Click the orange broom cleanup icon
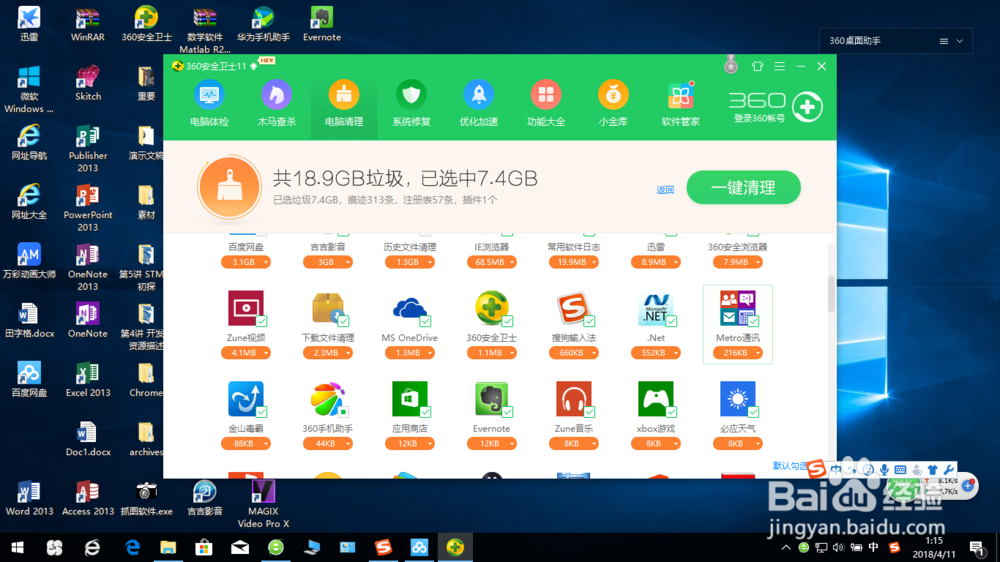Viewport: 1000px width, 562px height. coord(229,188)
